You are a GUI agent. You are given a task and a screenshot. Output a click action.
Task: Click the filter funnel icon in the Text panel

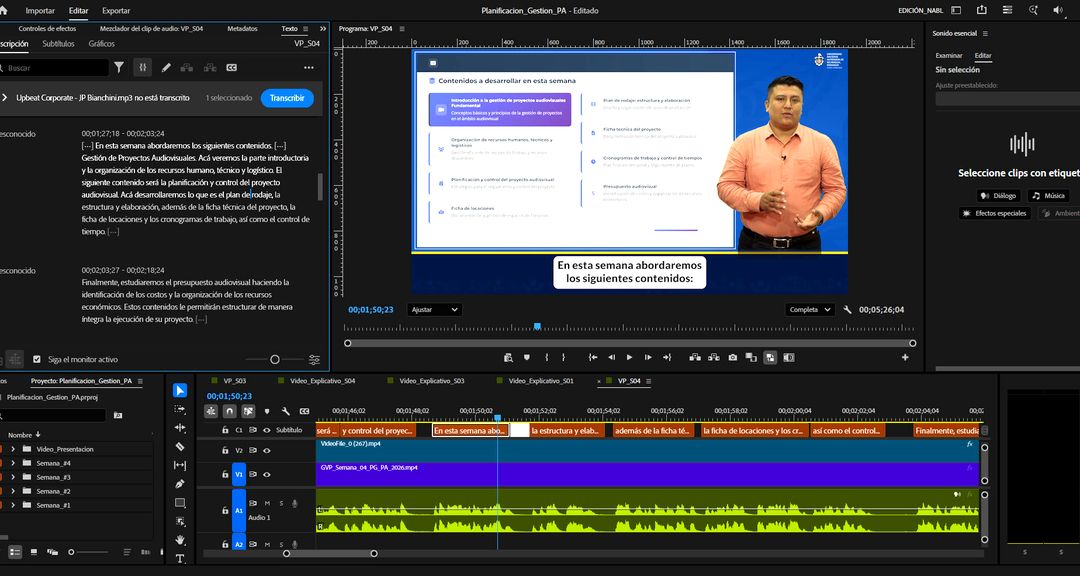coord(119,68)
